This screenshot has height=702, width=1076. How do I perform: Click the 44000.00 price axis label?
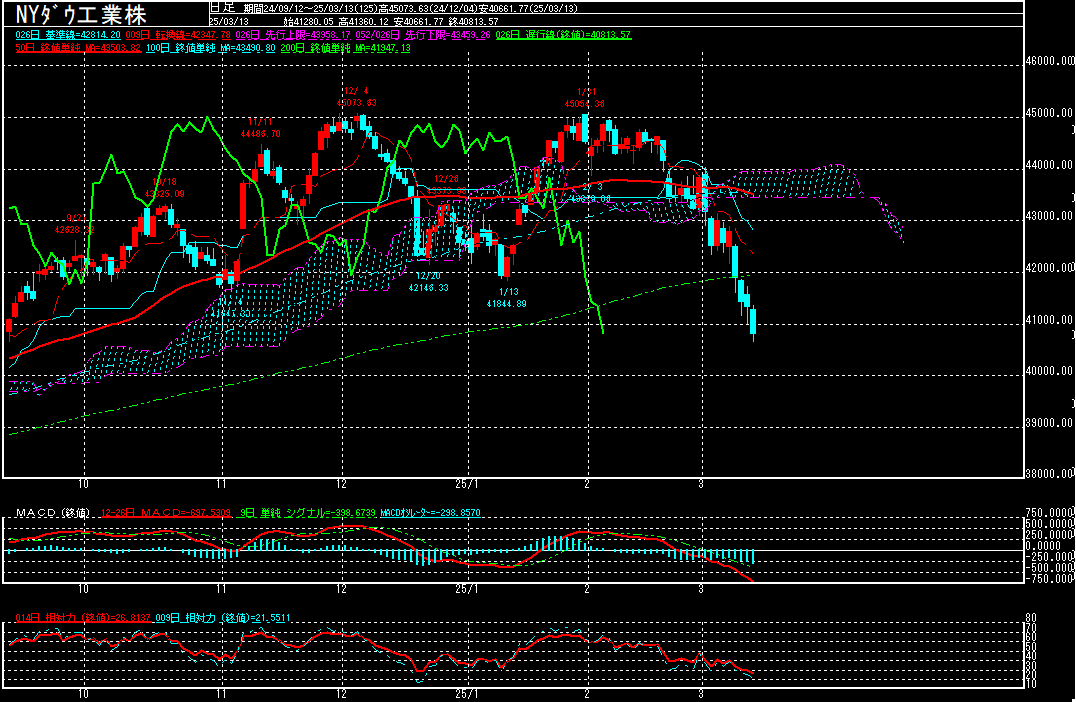[x=1049, y=165]
